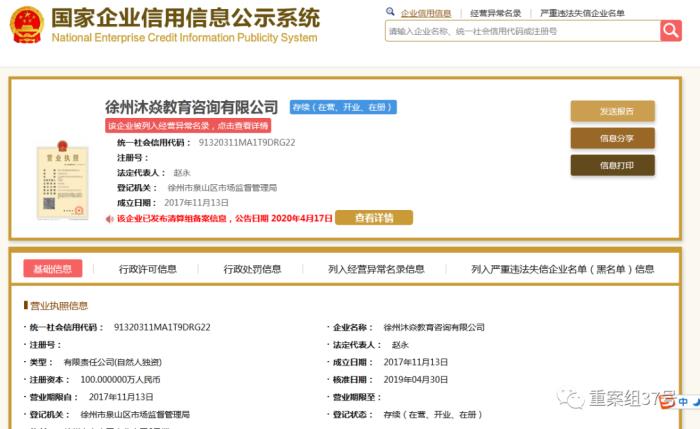Viewport: 700px width, 429px height.
Task: Click the red speaker announcement icon
Action: [x=110, y=218]
